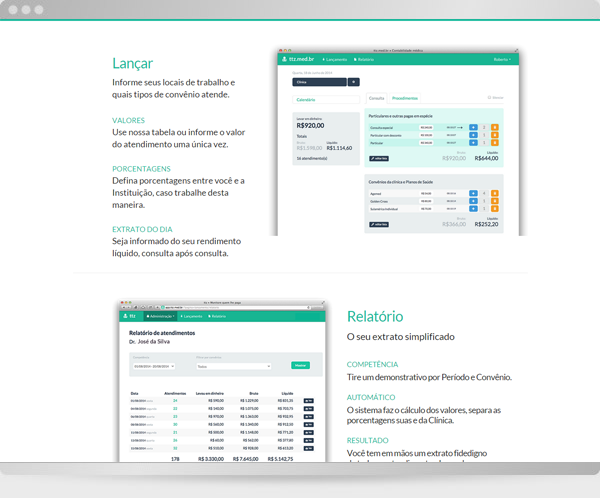Click blue add button in the plain Particular row

(x=473, y=143)
